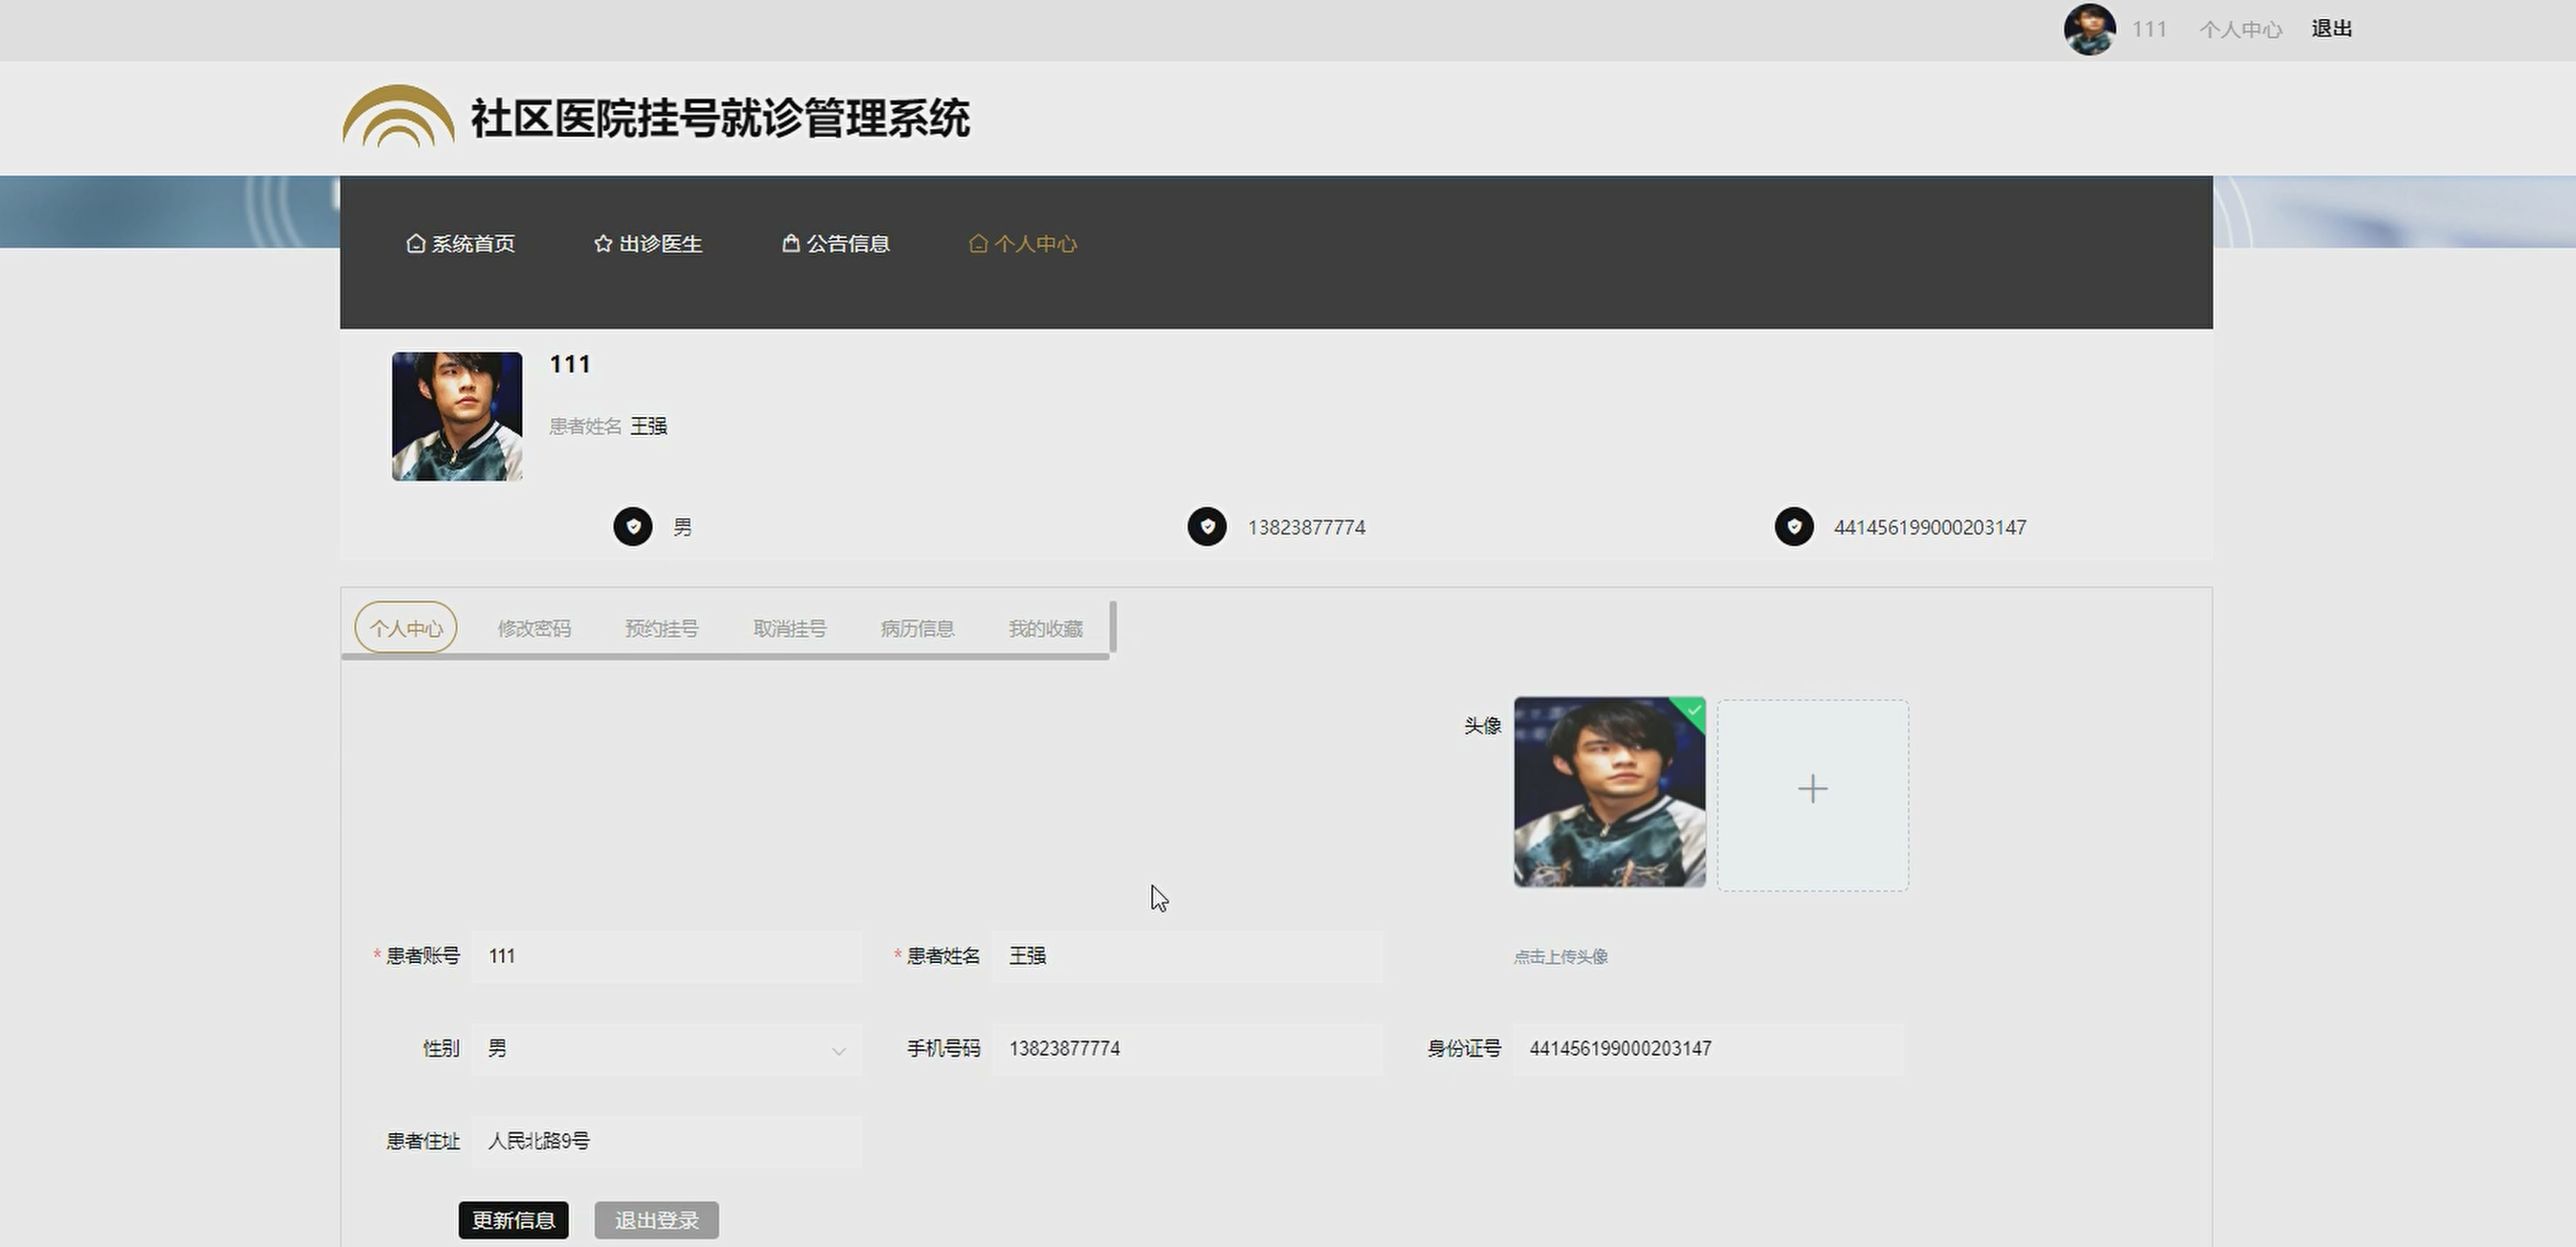Click profile heading 111
2576x1247 pixels.
(570, 364)
